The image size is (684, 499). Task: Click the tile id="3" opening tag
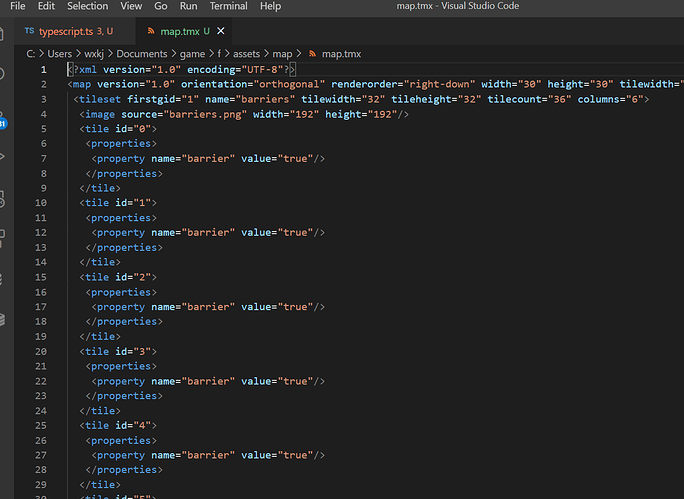tap(118, 351)
